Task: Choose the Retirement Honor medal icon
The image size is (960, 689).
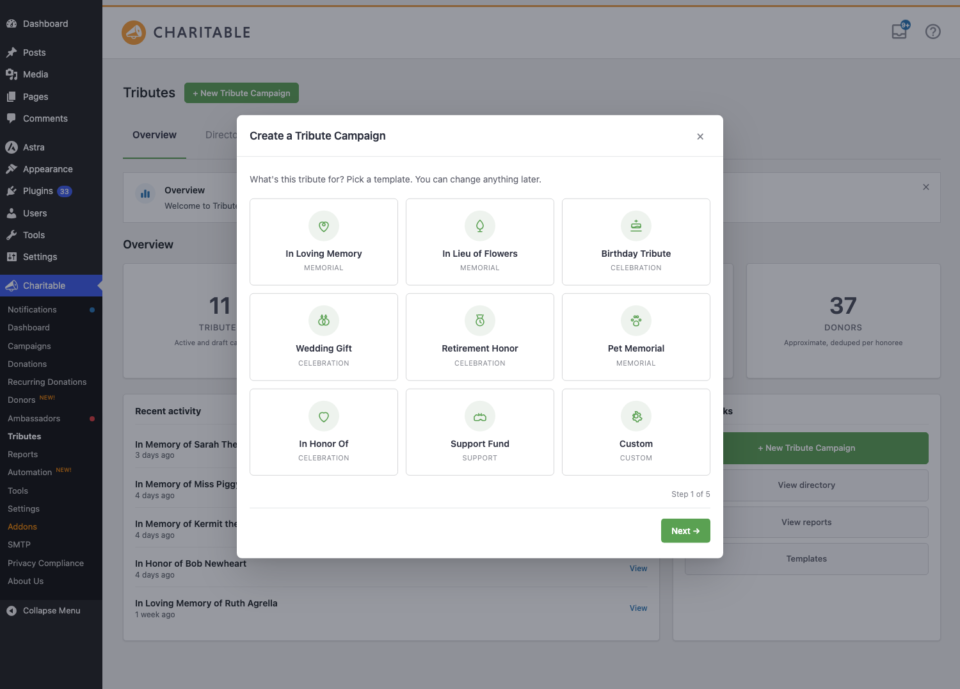Action: tap(479, 320)
